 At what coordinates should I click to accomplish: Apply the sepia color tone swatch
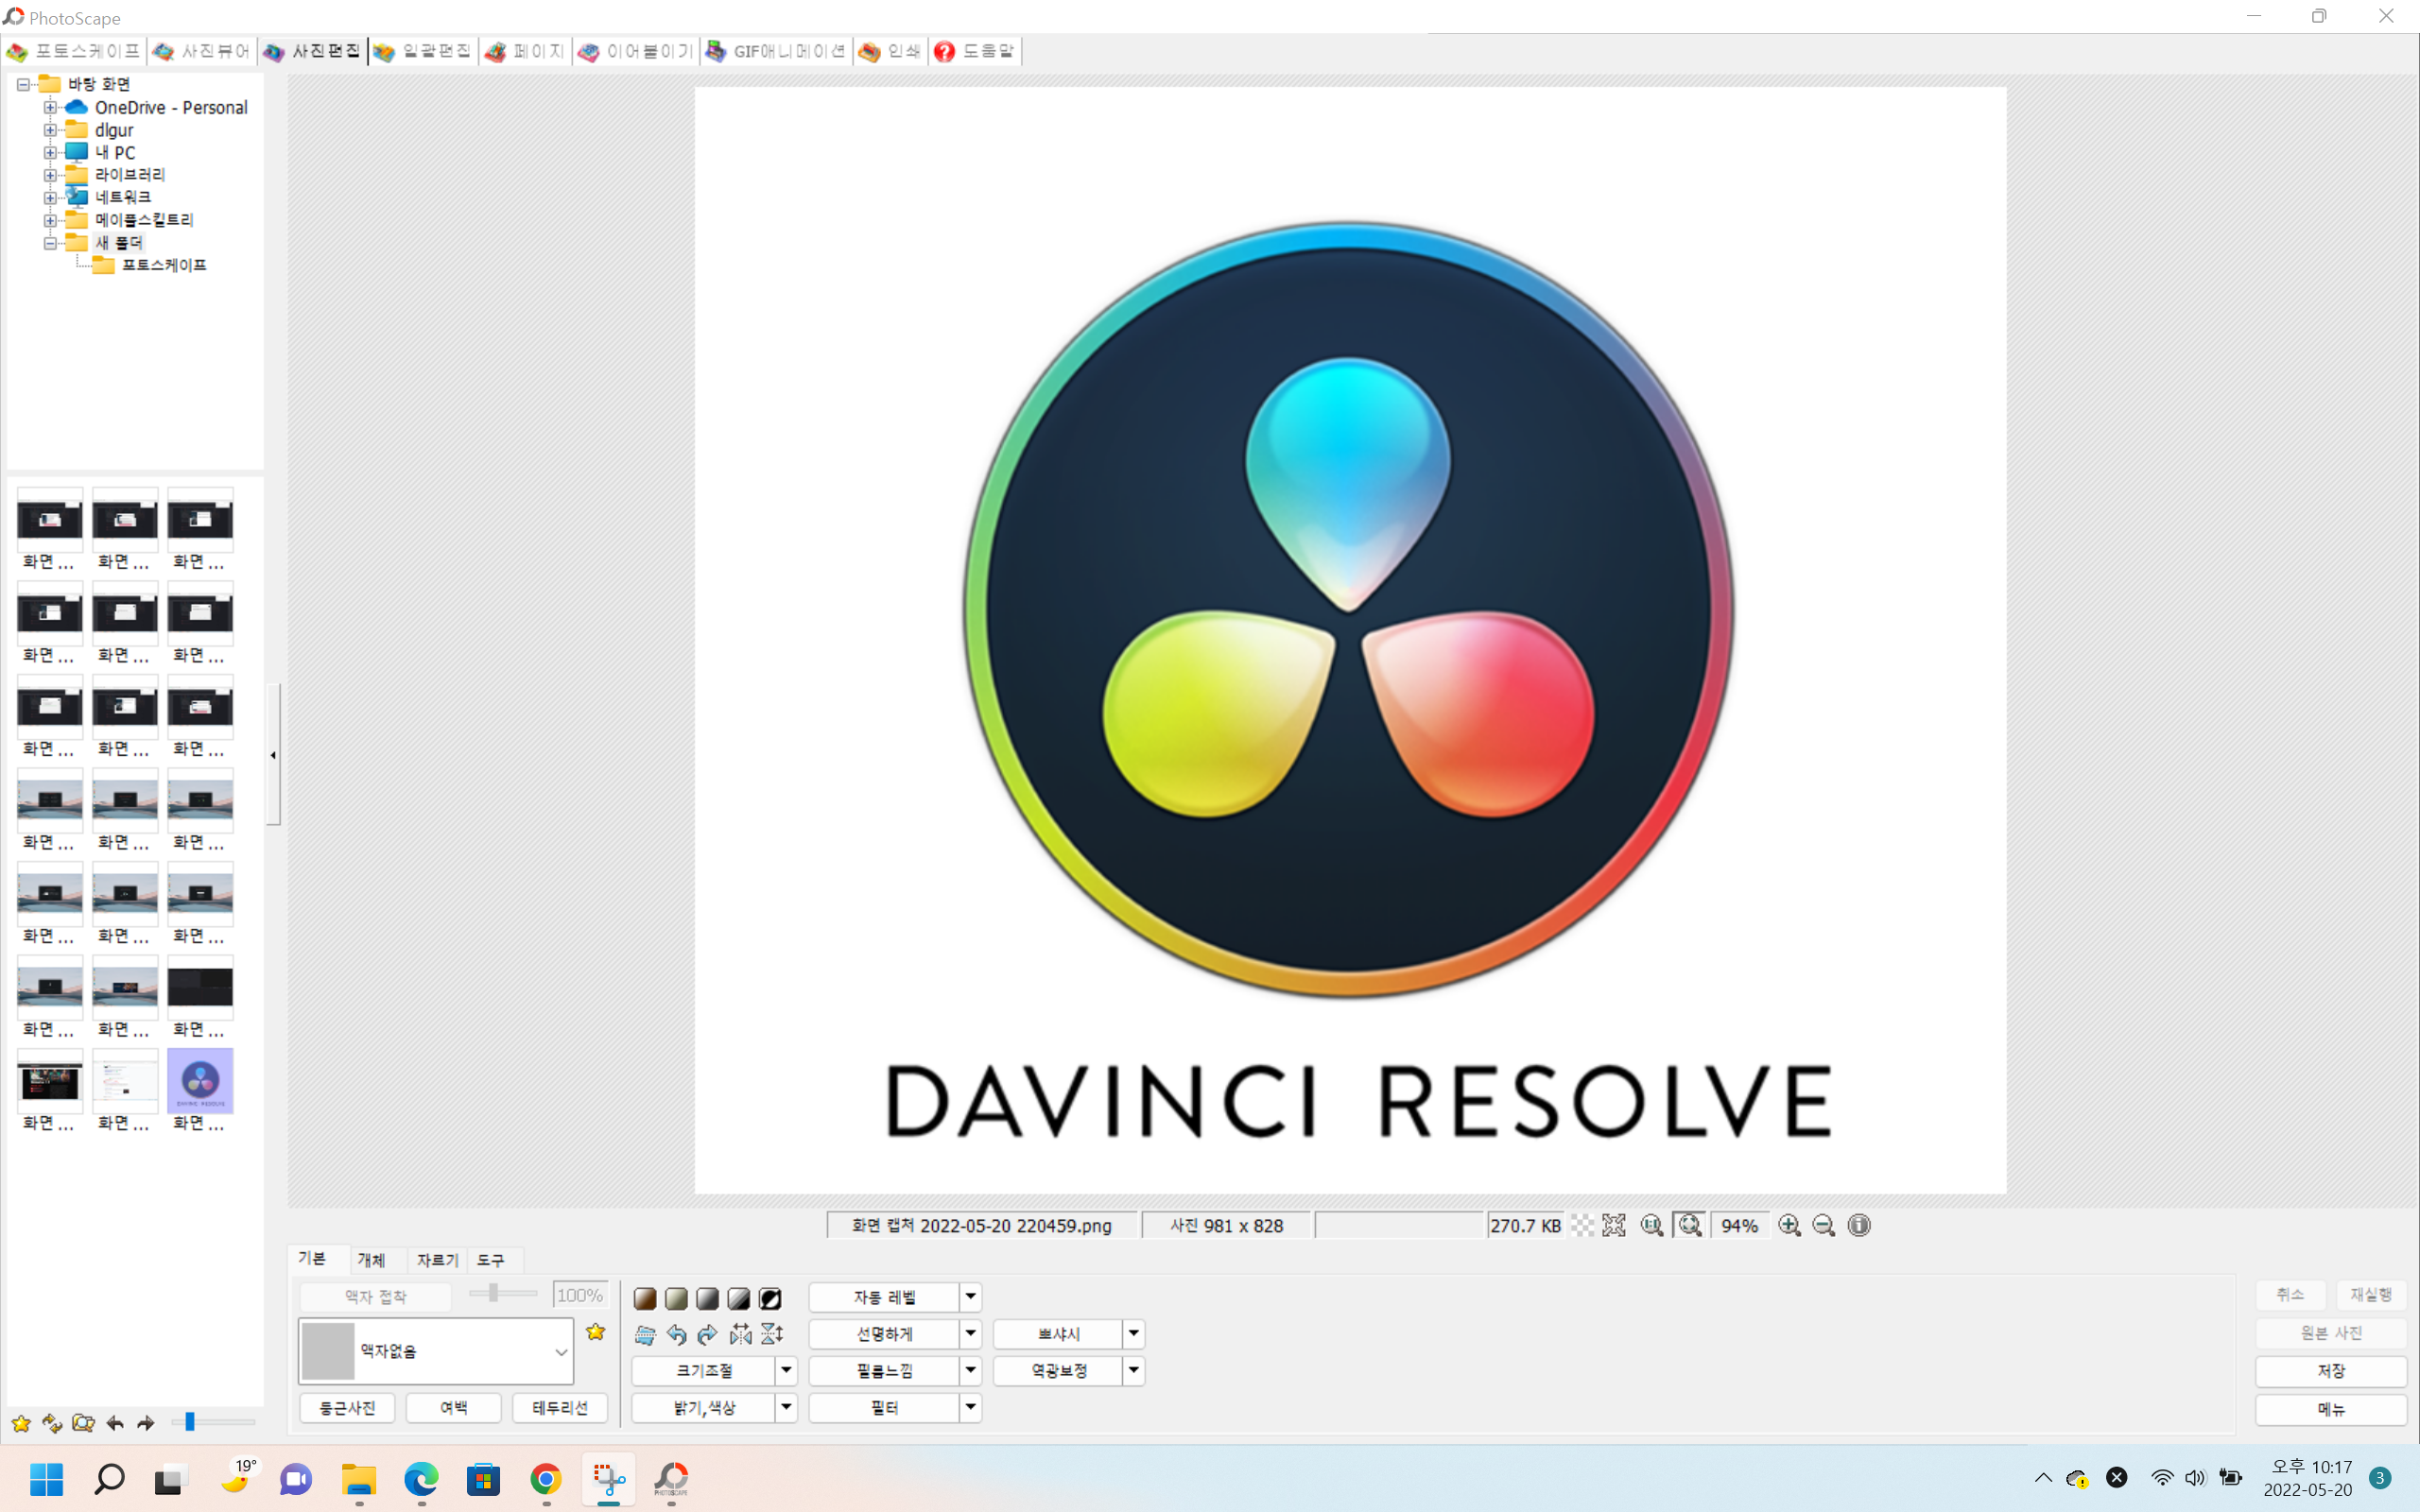coord(645,1298)
